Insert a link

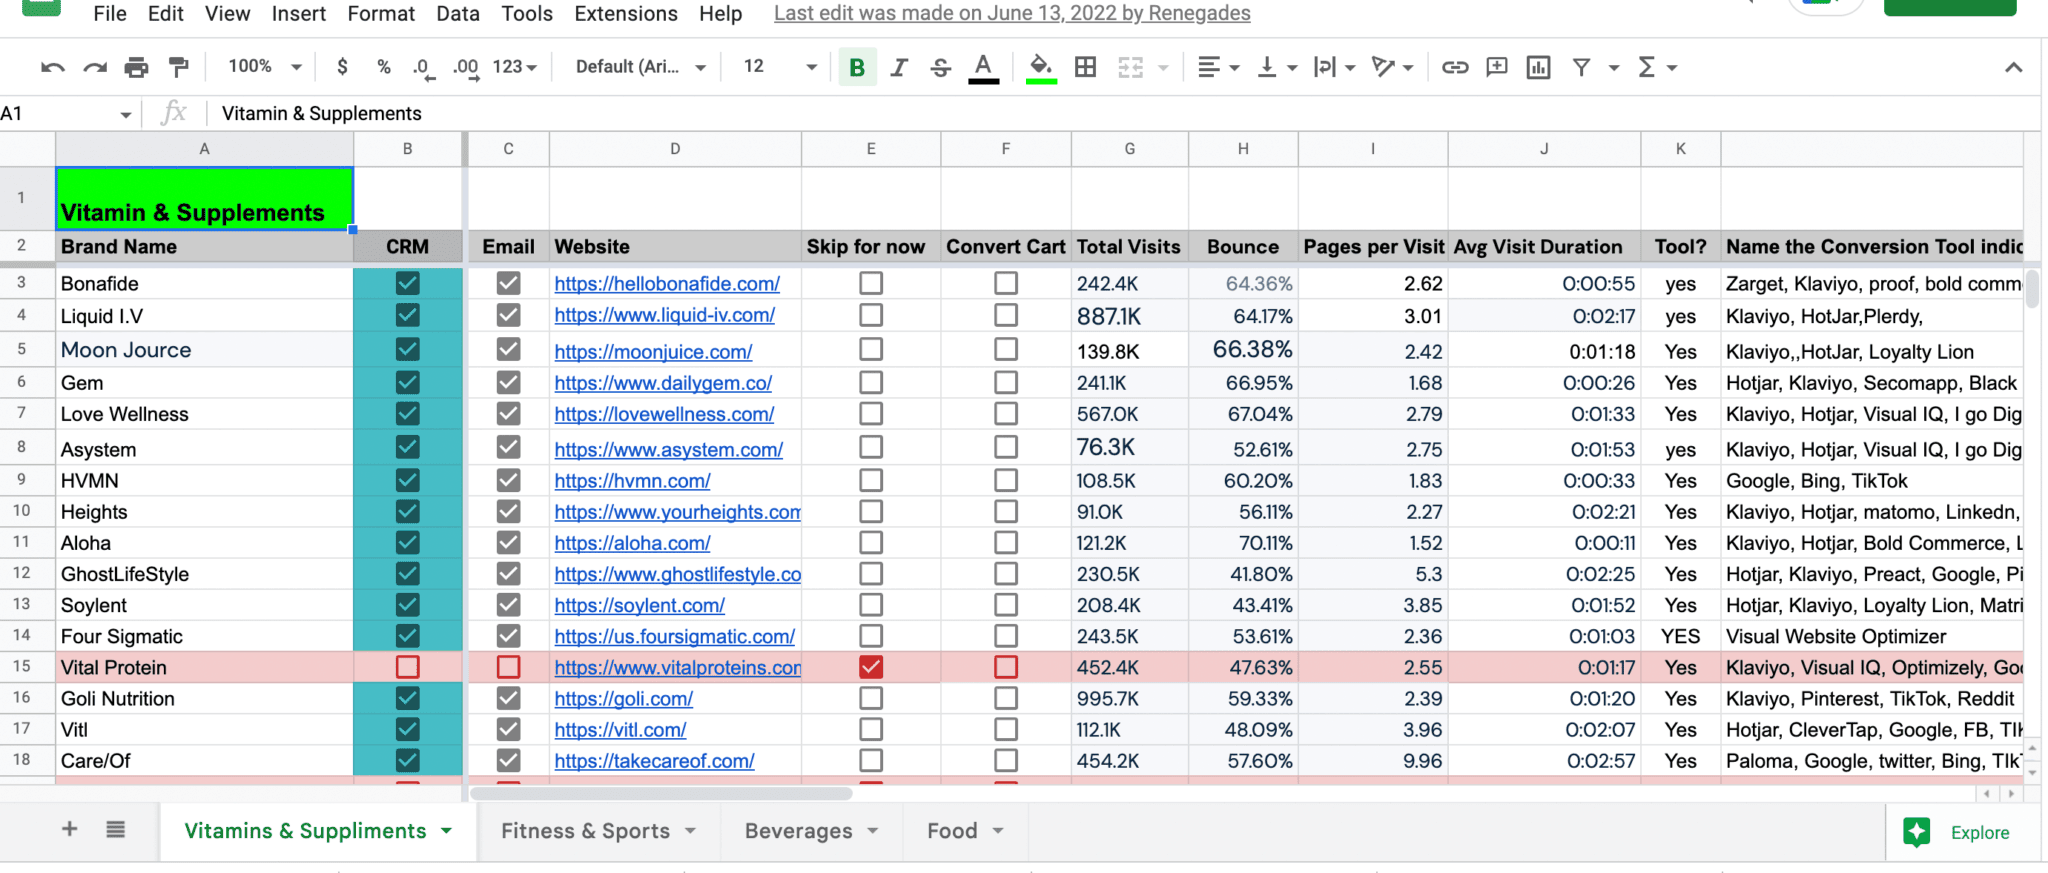[x=1455, y=67]
